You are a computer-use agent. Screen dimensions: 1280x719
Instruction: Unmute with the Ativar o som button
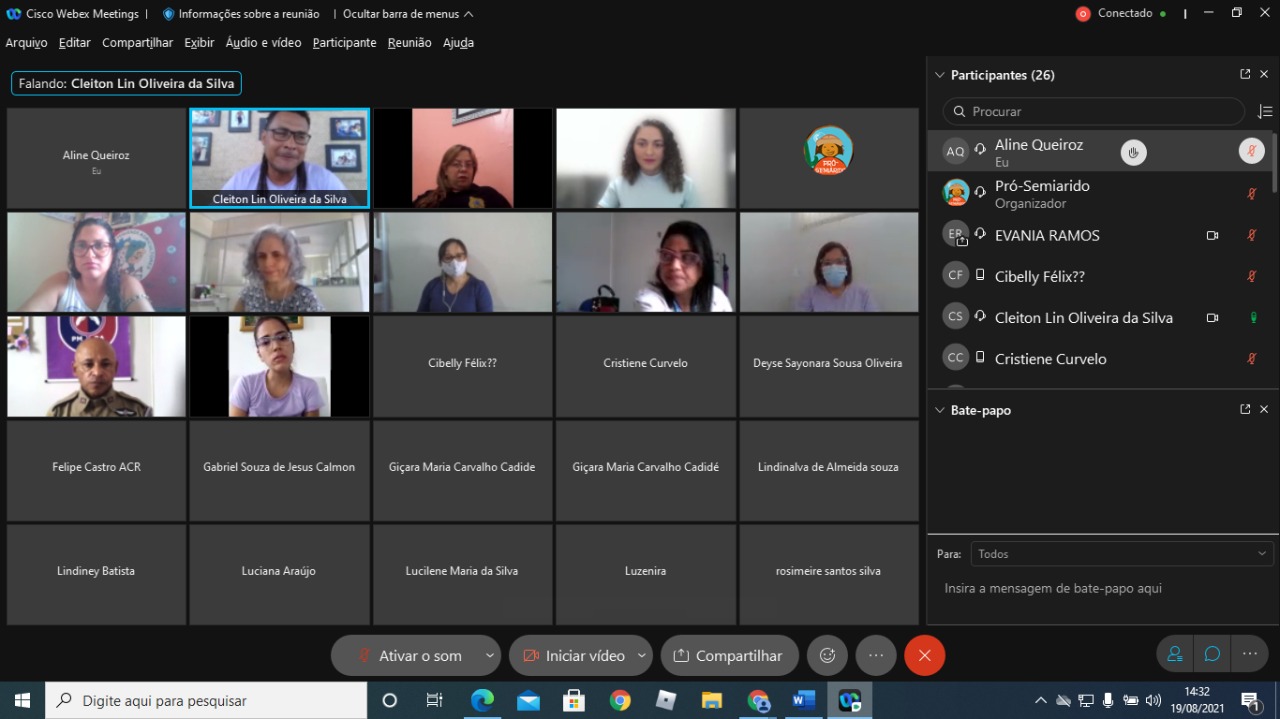[x=409, y=656]
